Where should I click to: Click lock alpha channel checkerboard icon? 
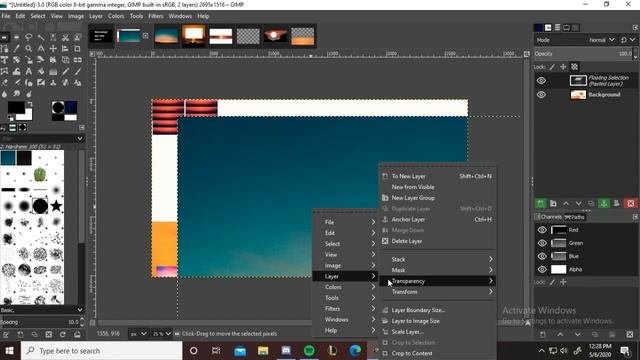tap(574, 67)
